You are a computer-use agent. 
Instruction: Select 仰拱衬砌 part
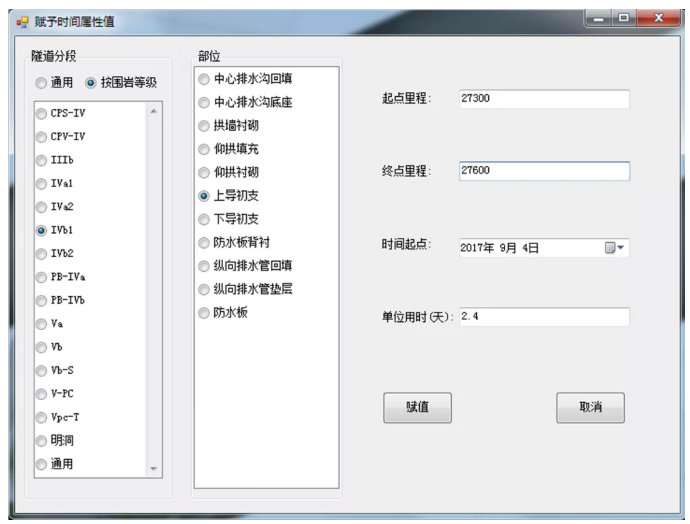(x=204, y=172)
